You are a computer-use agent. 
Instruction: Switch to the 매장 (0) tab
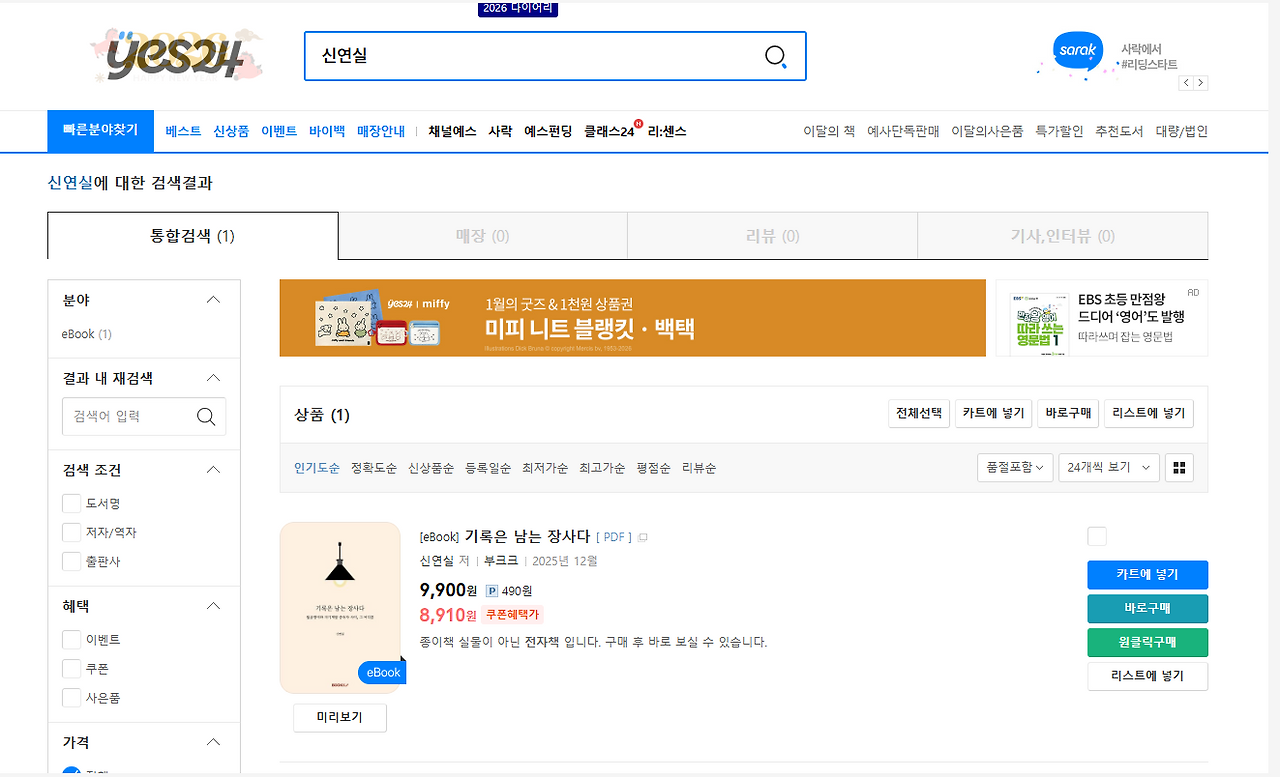[483, 235]
